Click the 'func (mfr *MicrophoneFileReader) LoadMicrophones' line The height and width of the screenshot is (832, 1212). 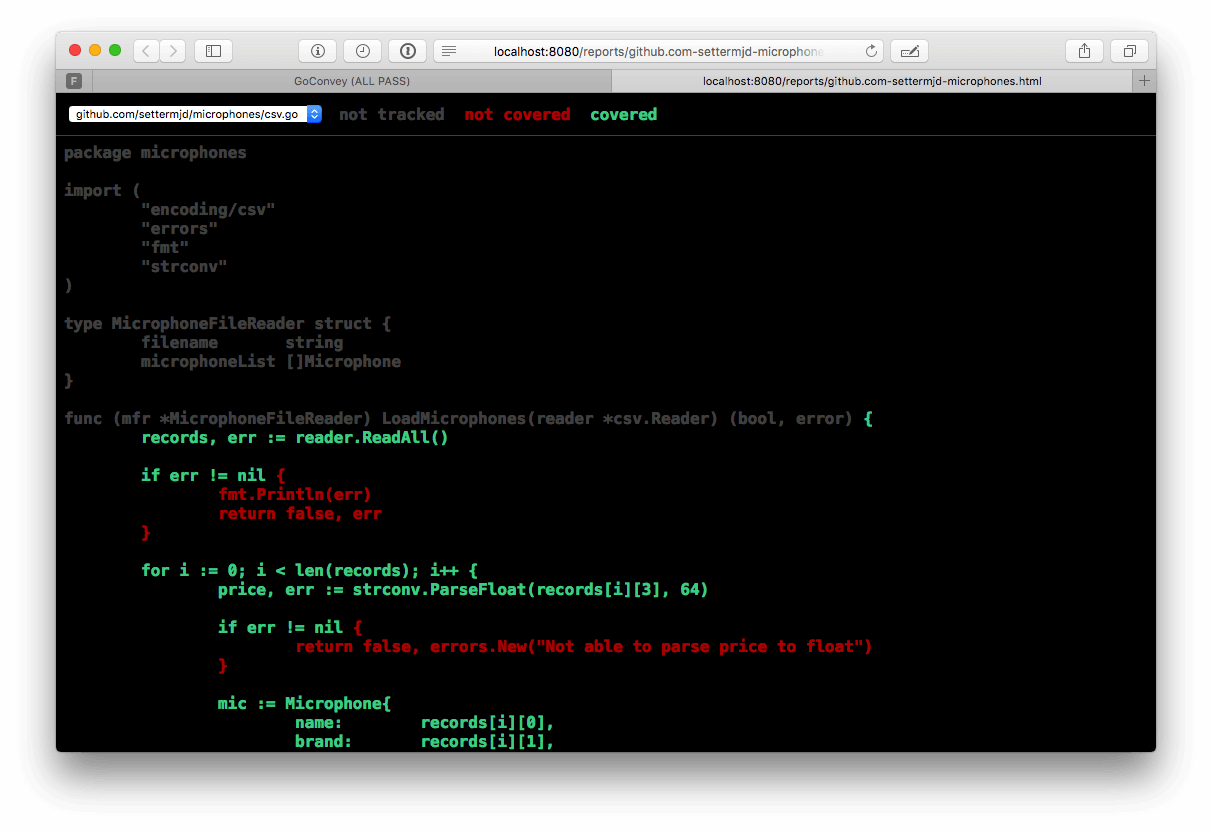tap(468, 419)
